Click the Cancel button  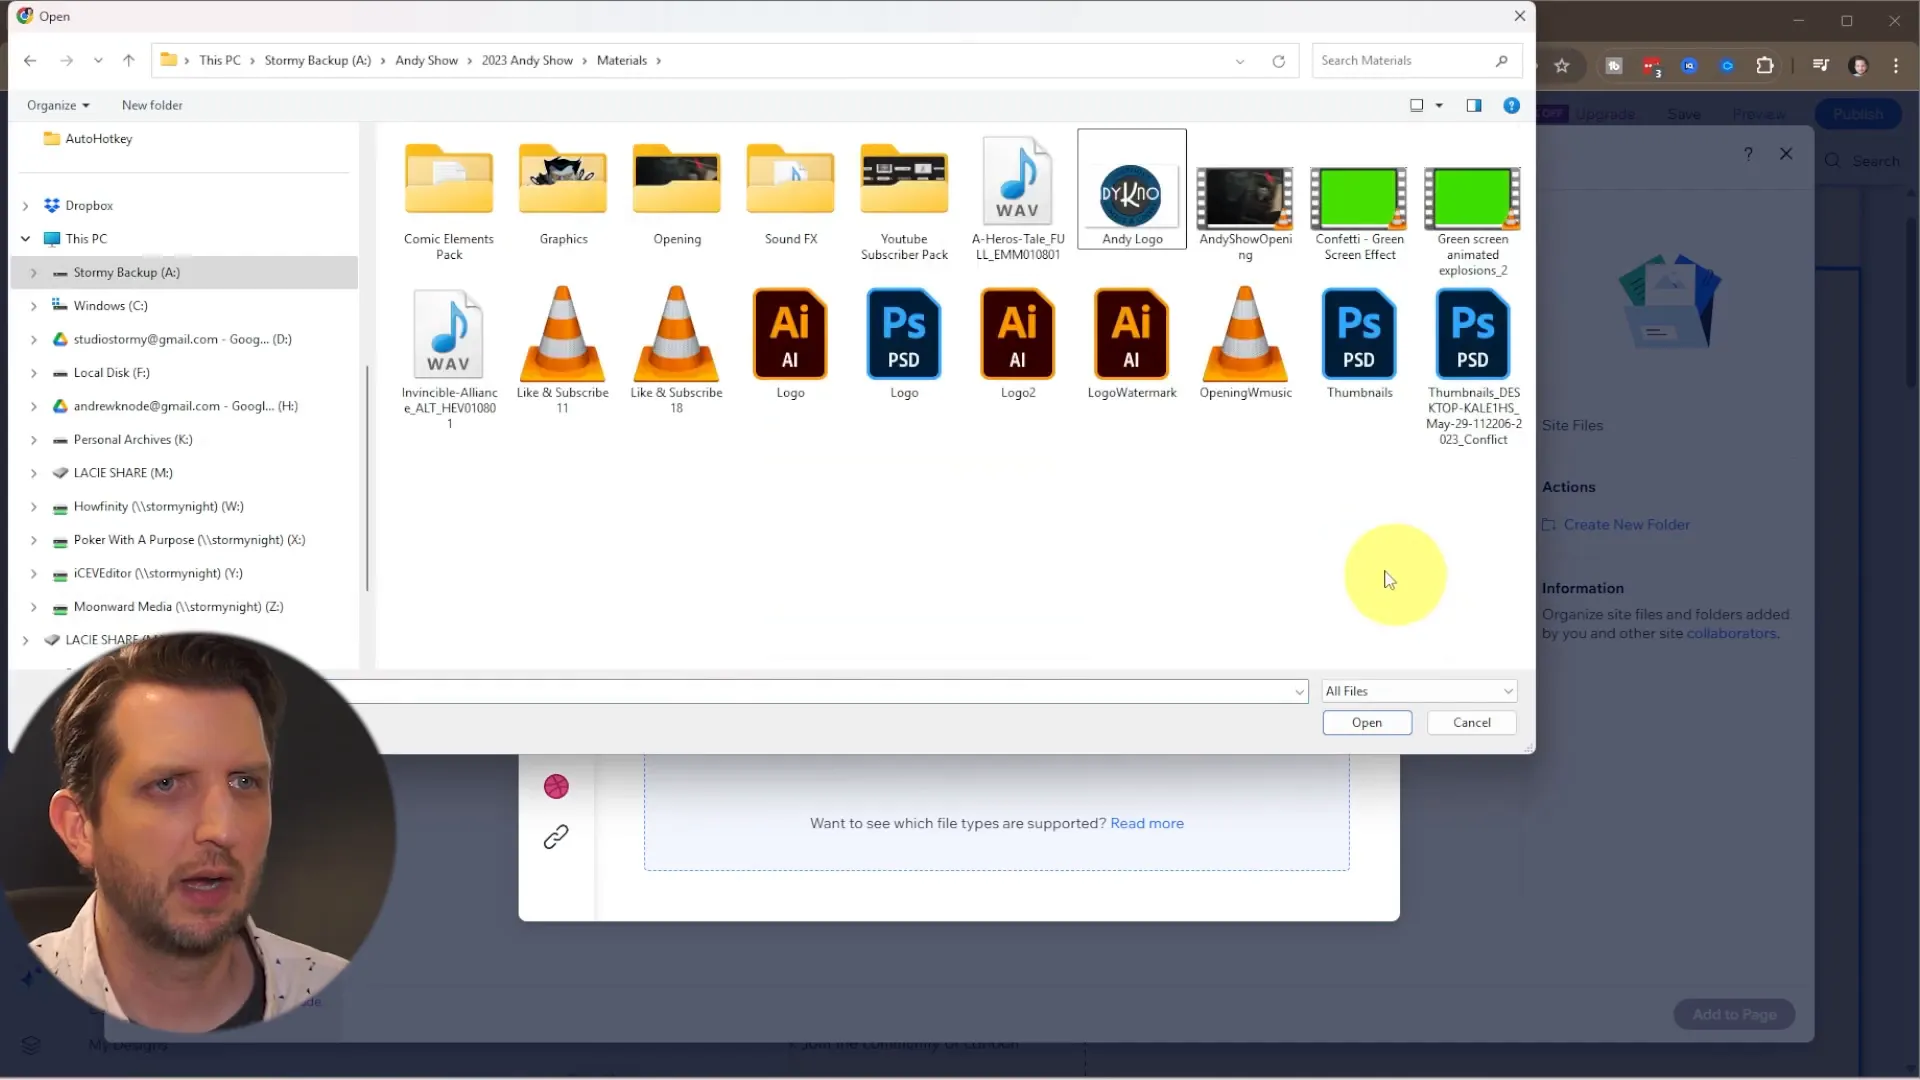(x=1470, y=722)
